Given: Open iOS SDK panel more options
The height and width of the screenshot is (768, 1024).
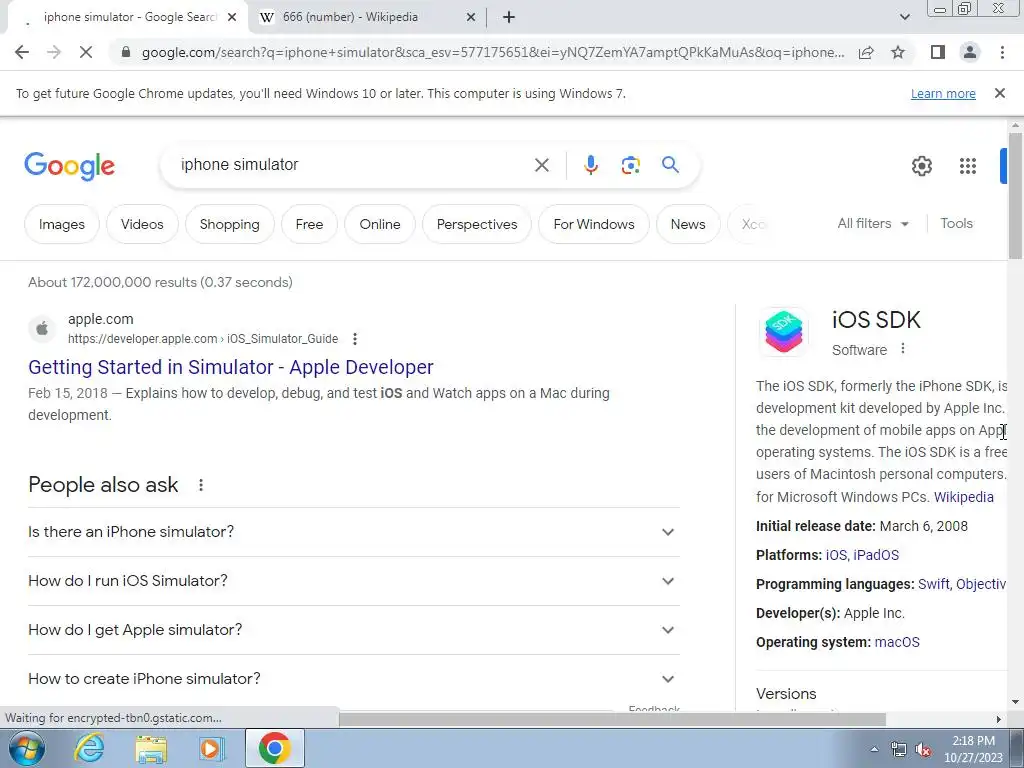Looking at the screenshot, I should pyautogui.click(x=903, y=349).
